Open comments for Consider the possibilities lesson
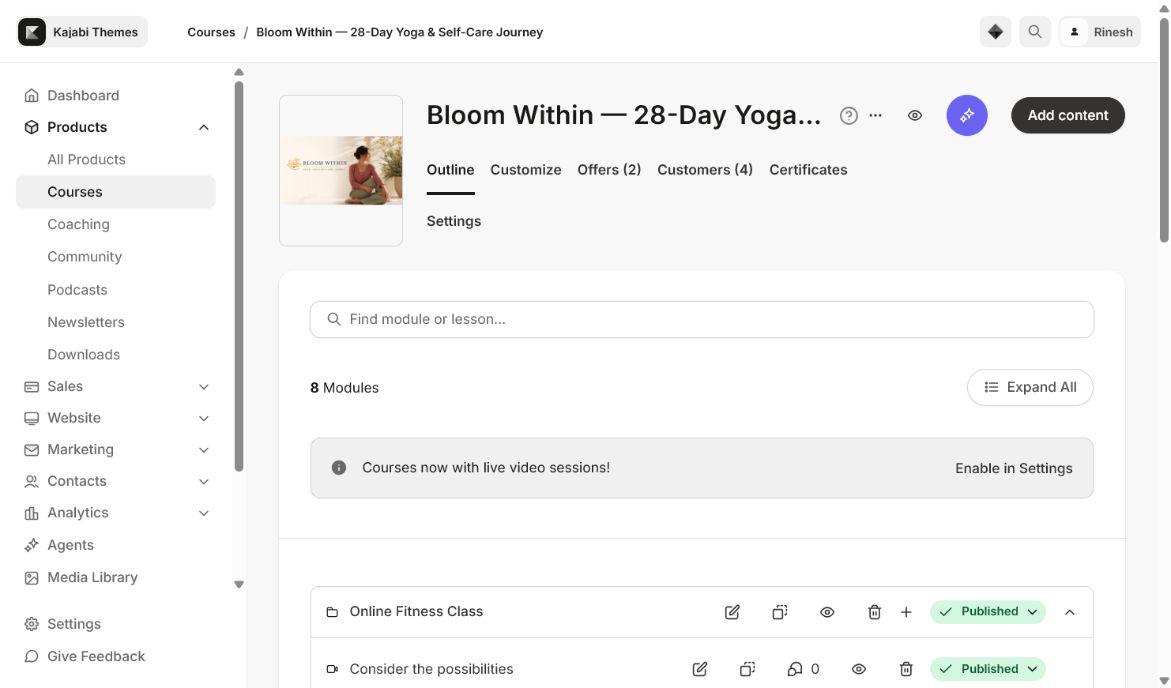The width and height of the screenshot is (1171, 688). click(803, 669)
